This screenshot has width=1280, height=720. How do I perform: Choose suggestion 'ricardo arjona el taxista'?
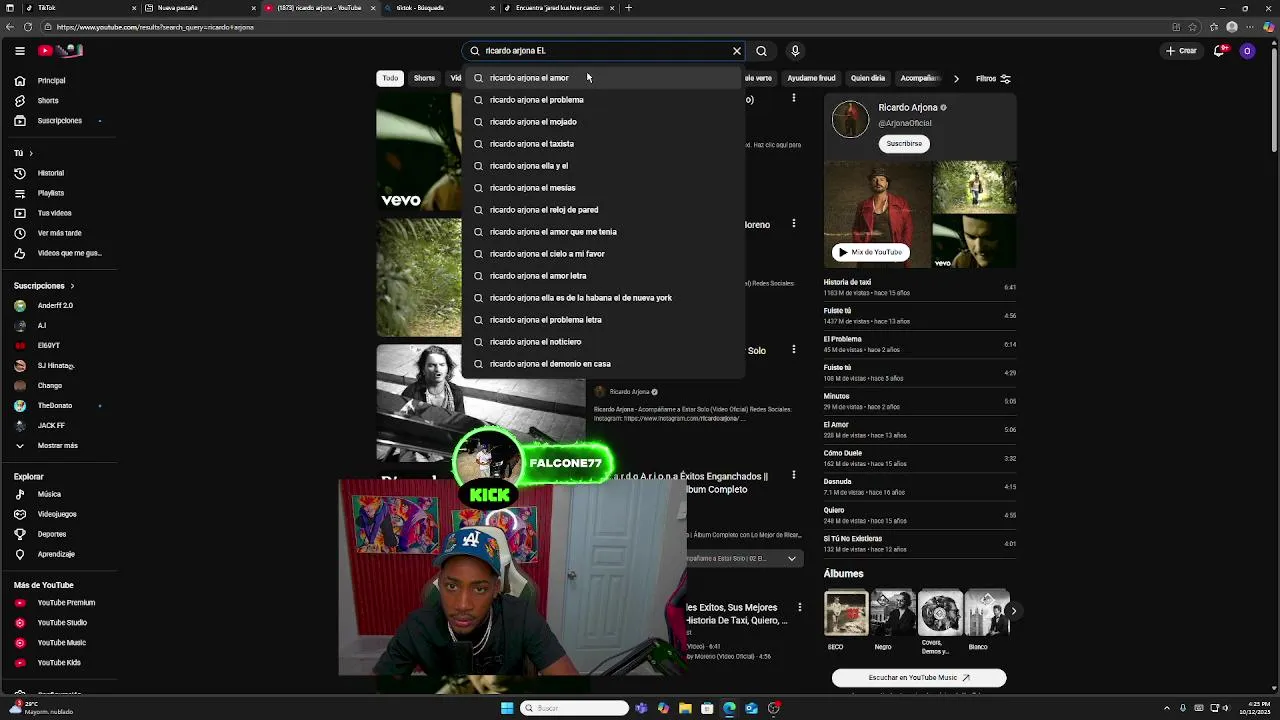(604, 144)
